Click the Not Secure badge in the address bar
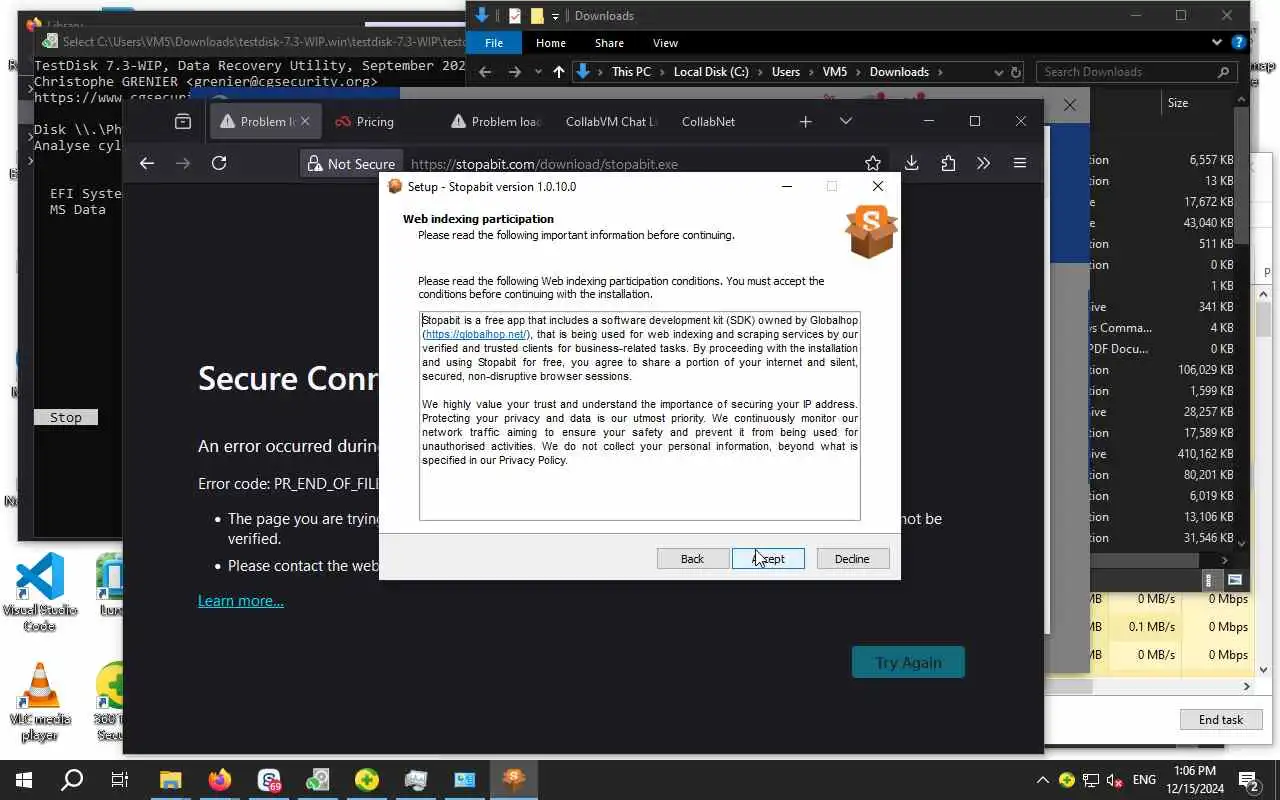This screenshot has width=1280, height=800. pos(352,164)
